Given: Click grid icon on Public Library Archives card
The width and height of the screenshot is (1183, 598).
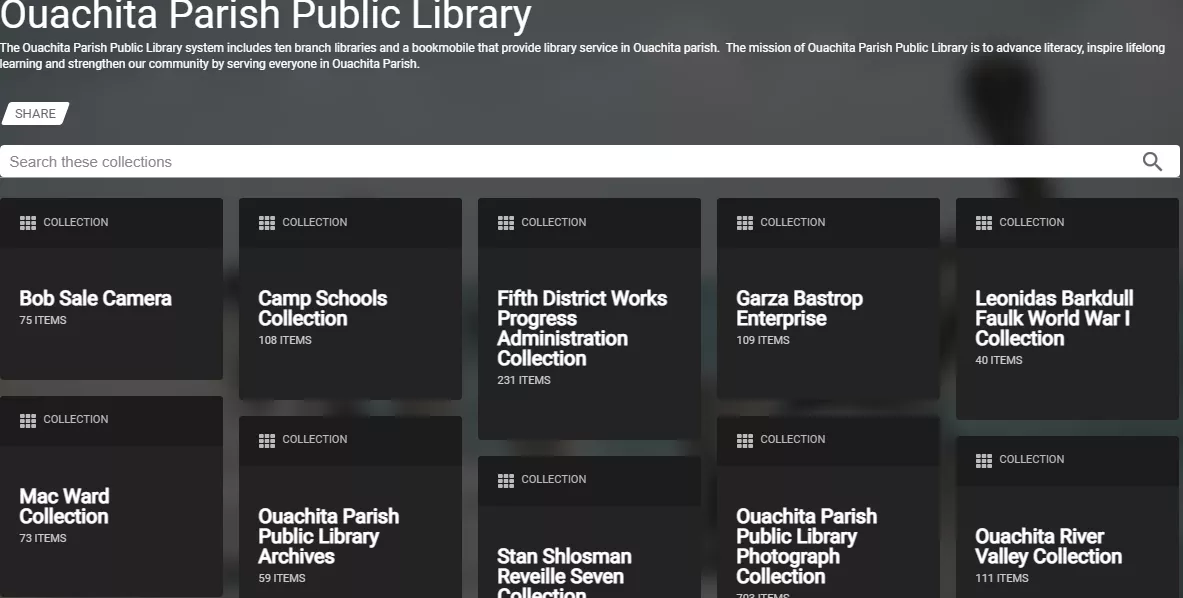Looking at the screenshot, I should click(x=267, y=440).
